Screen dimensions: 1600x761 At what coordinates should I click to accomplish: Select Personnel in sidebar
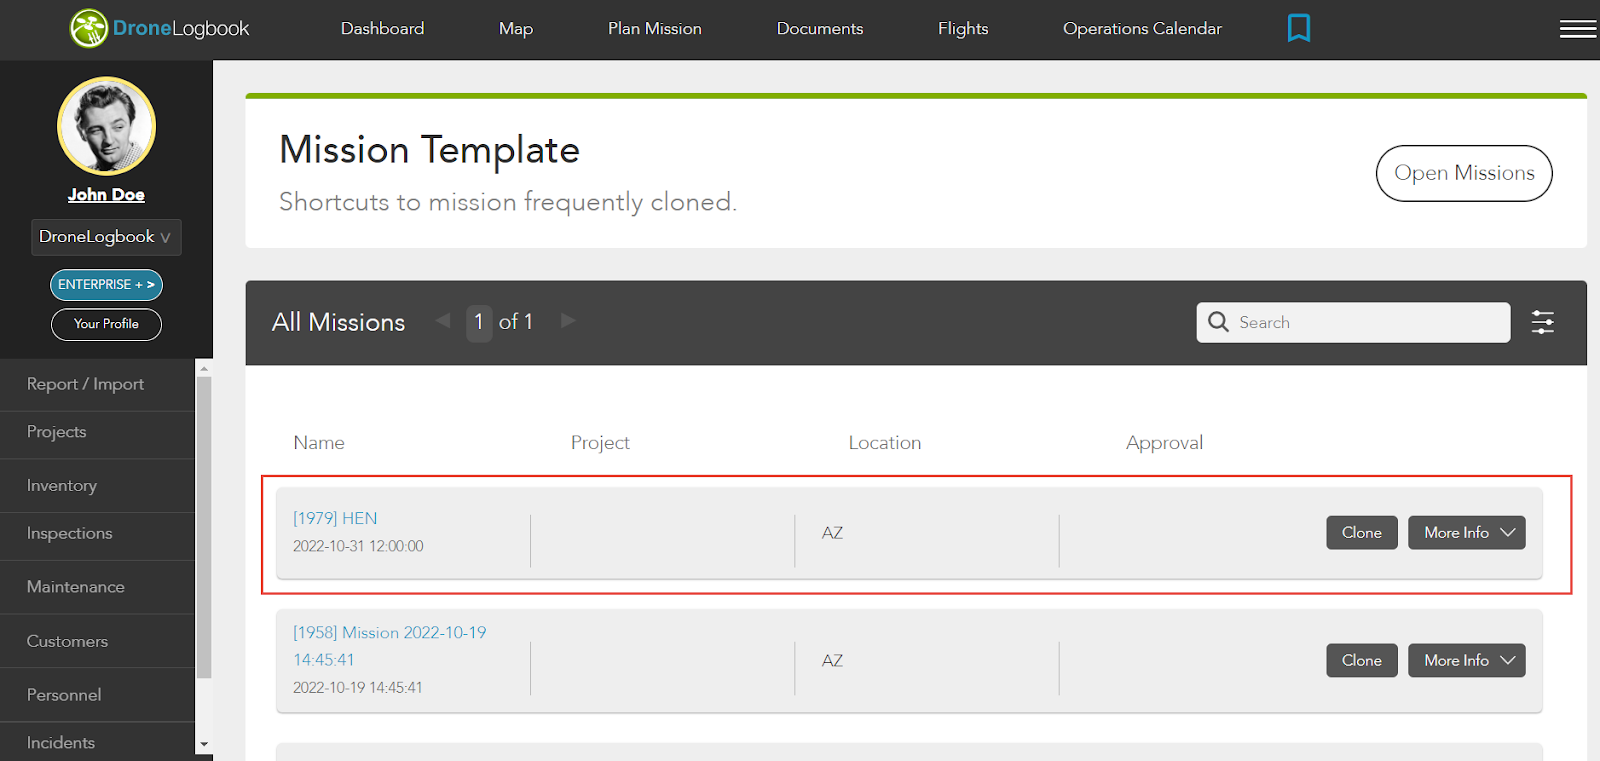point(97,695)
